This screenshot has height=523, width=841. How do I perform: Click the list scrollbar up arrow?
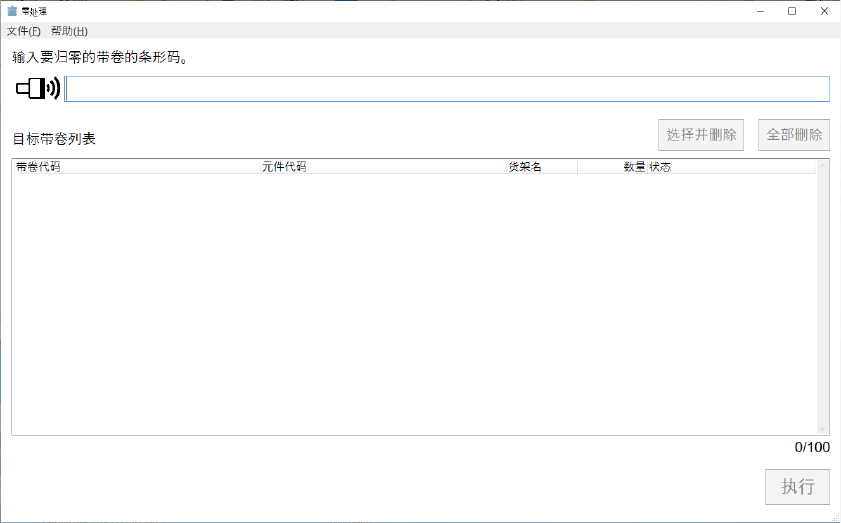[822, 166]
